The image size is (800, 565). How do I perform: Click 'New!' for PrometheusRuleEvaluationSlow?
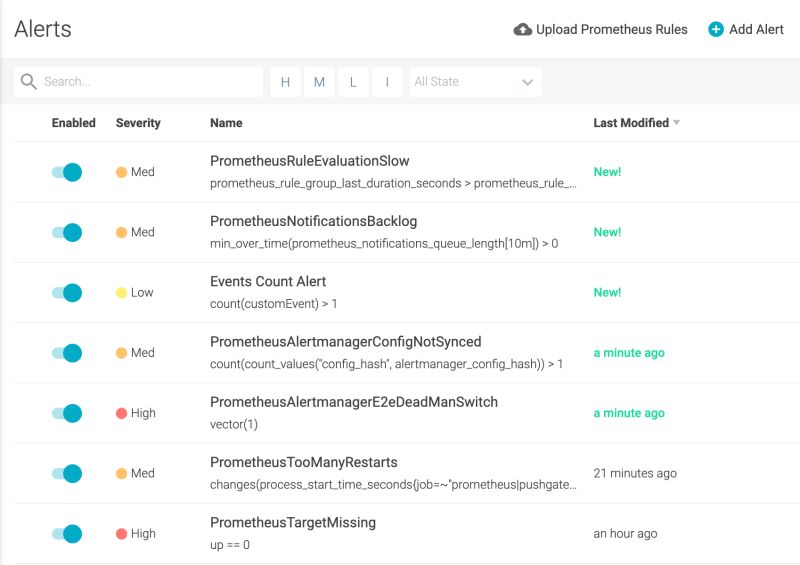coord(607,172)
